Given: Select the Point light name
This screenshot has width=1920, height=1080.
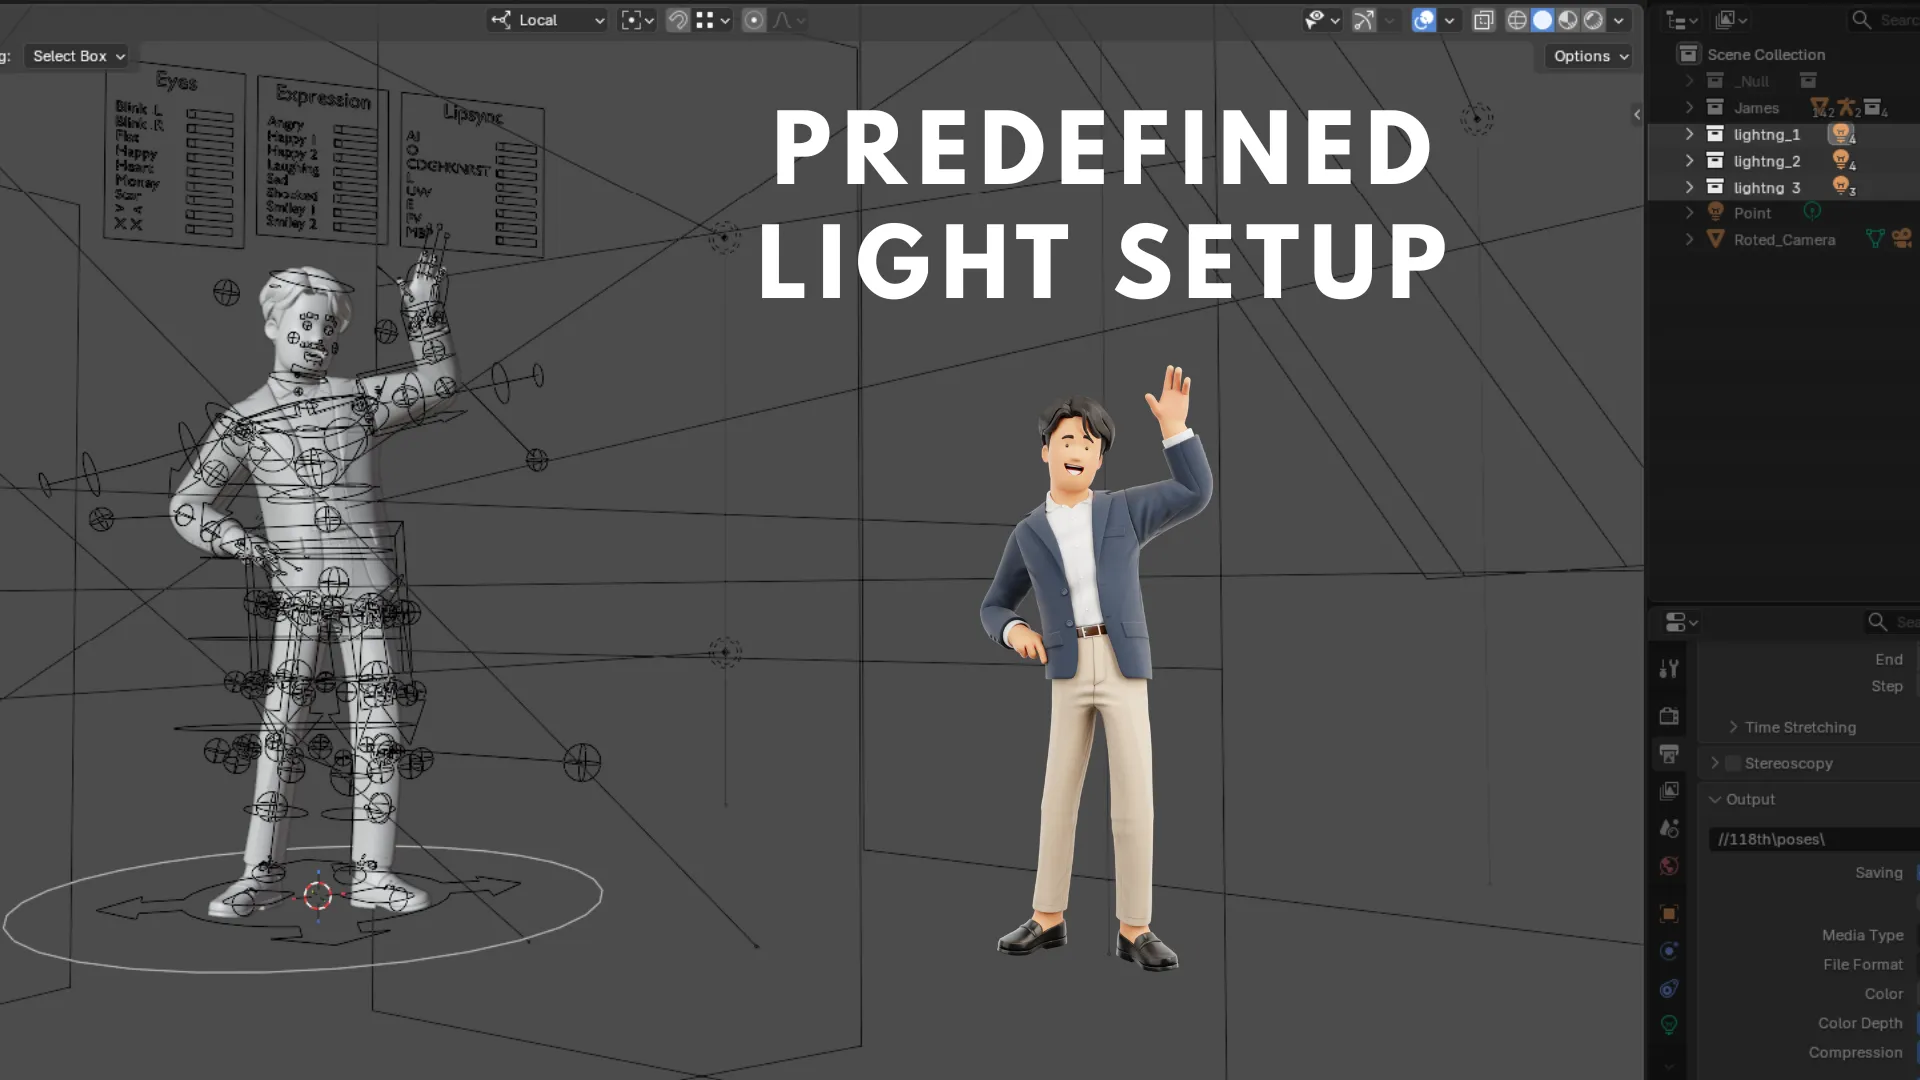Looking at the screenshot, I should point(1752,213).
